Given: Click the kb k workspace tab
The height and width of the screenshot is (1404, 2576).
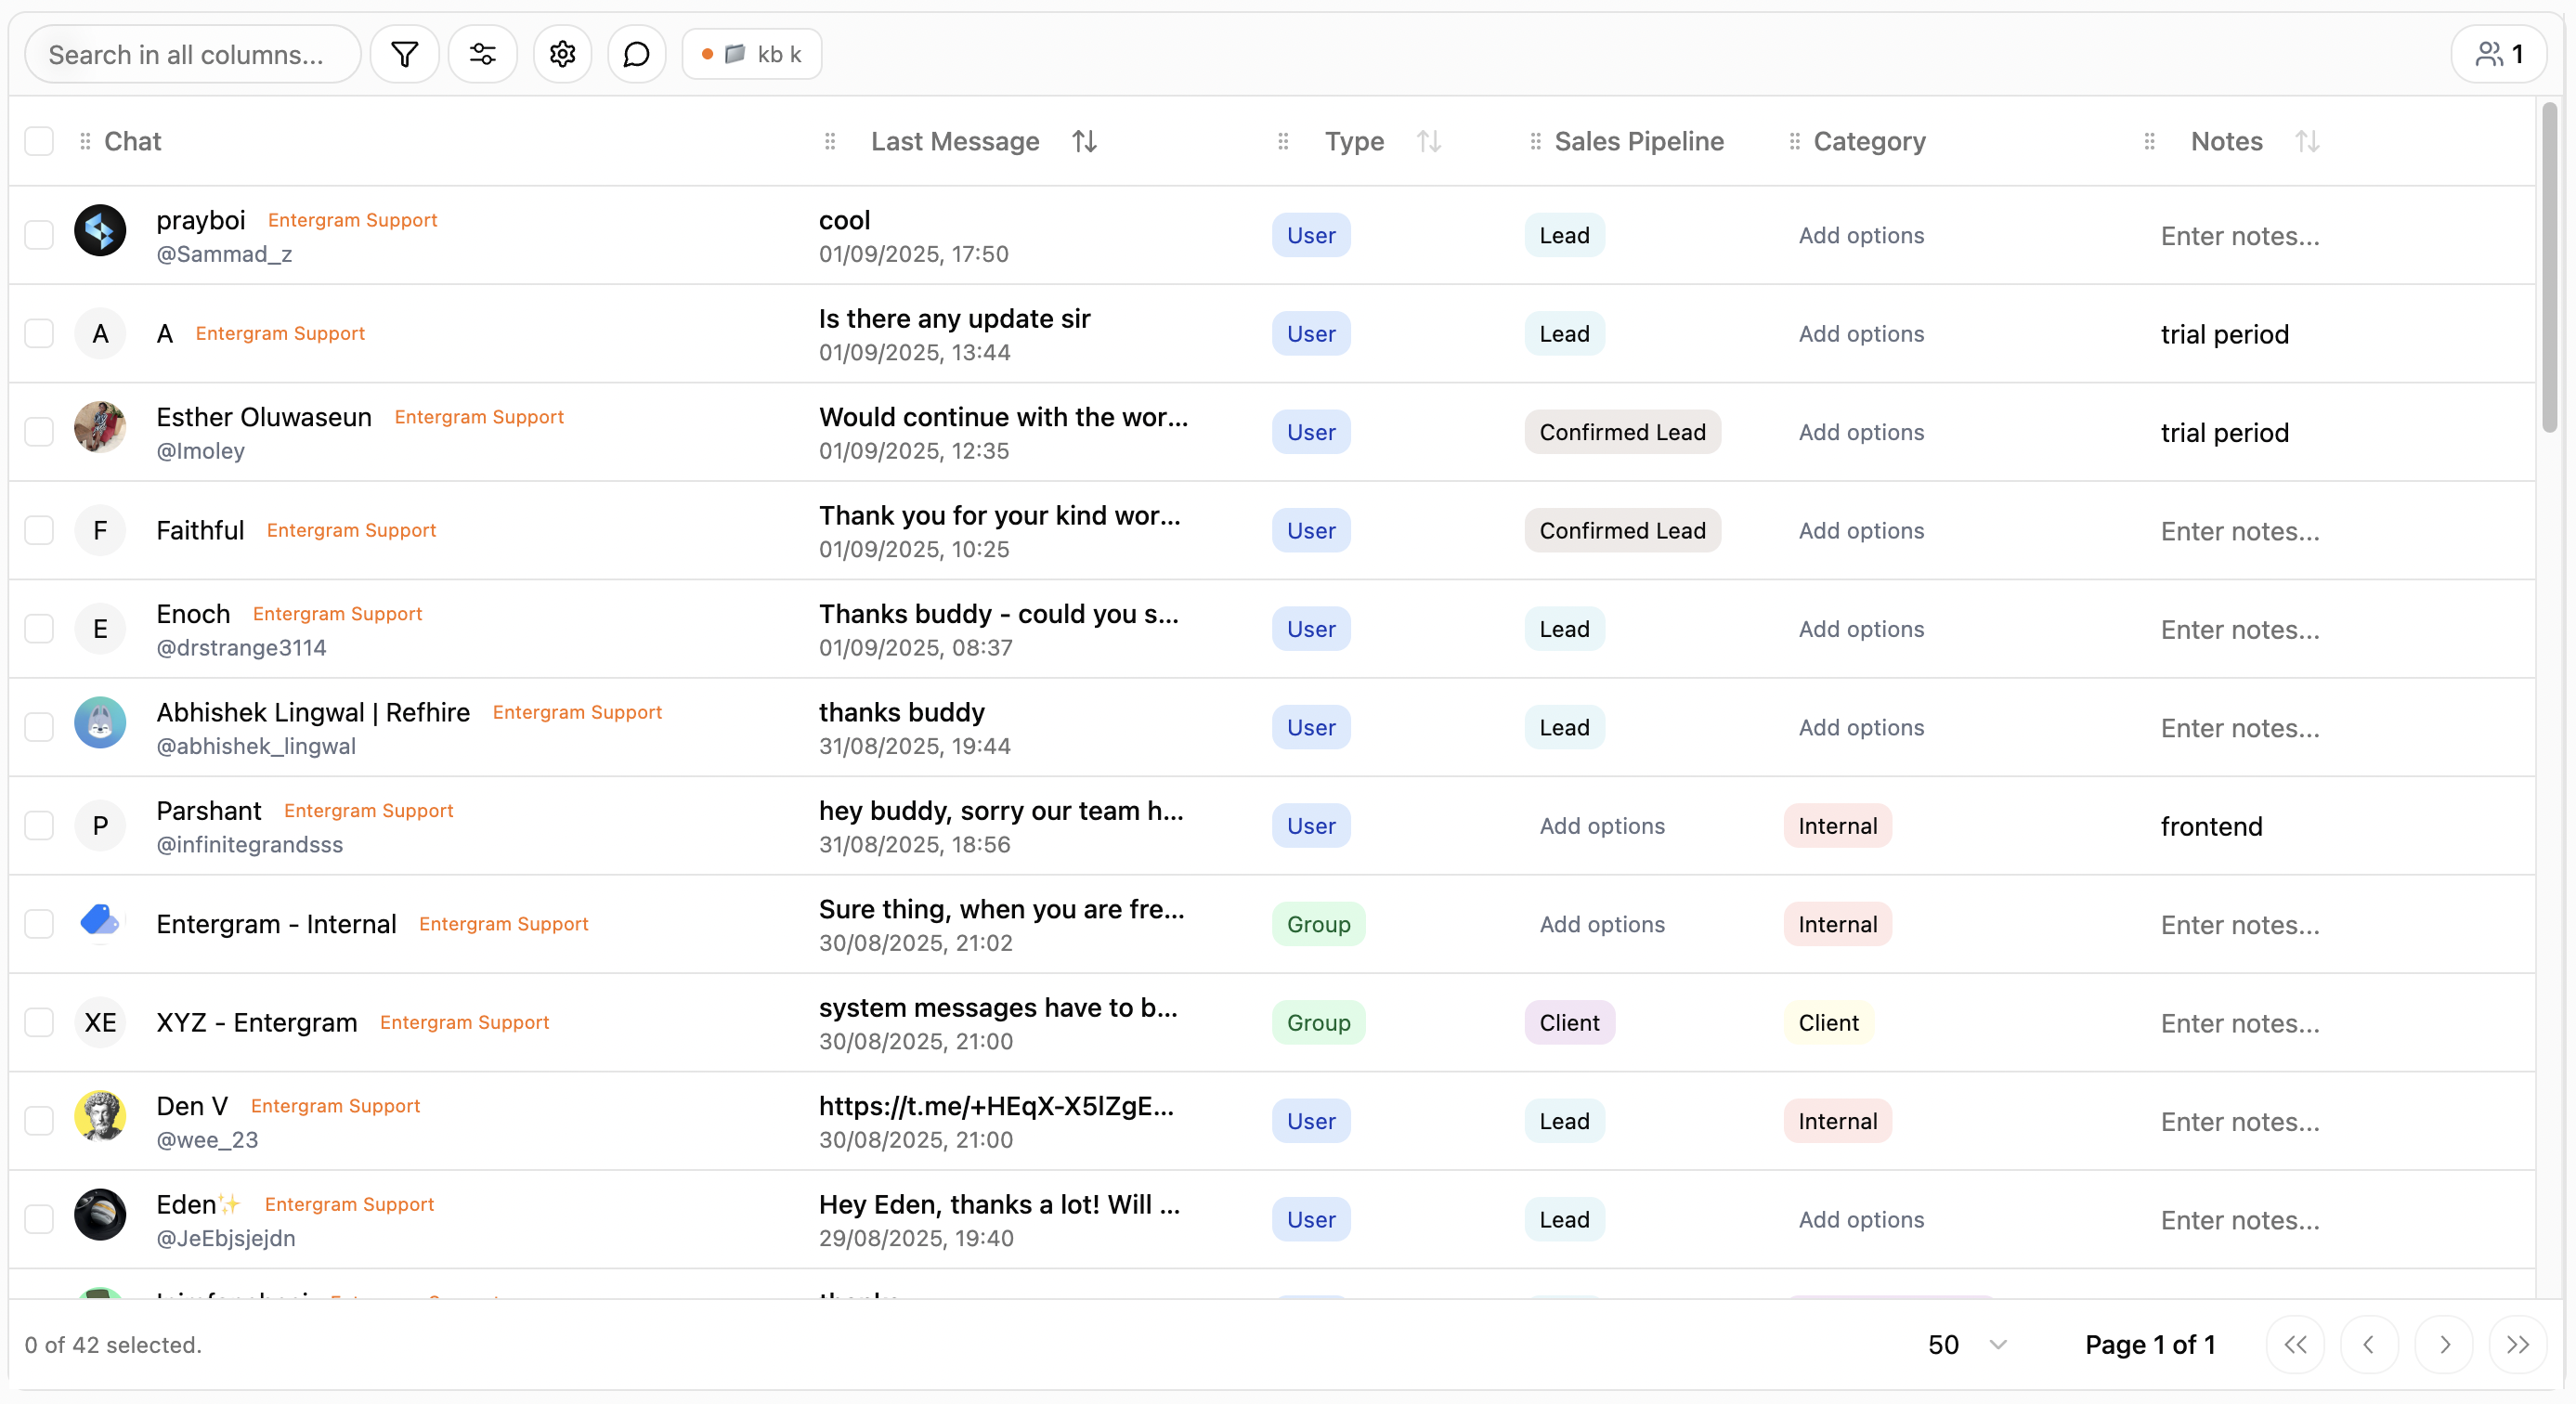Looking at the screenshot, I should pyautogui.click(x=752, y=54).
